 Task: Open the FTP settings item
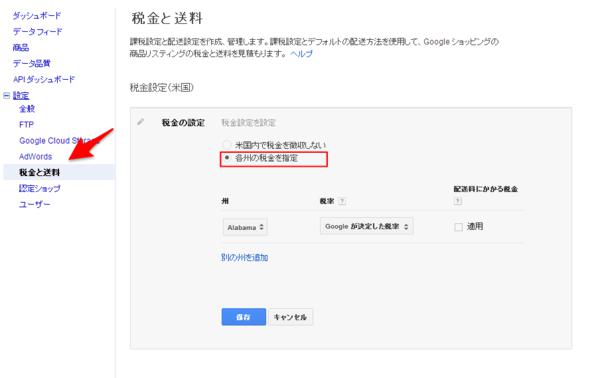point(26,125)
